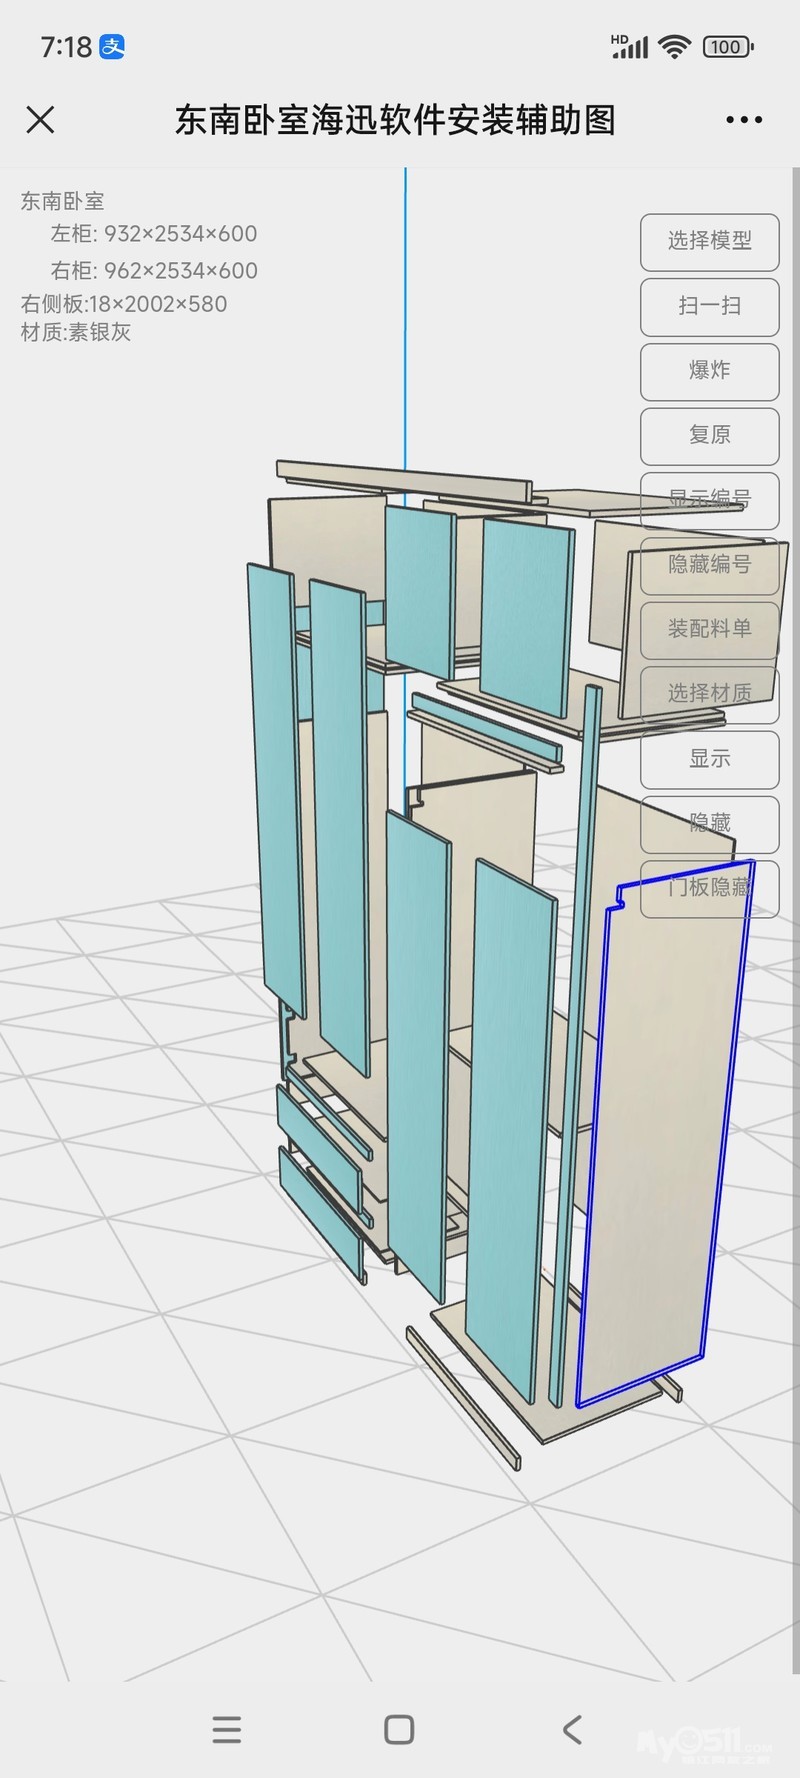
Task: Tap the 右柜 962×2534×600 dimension text
Action: click(x=154, y=270)
